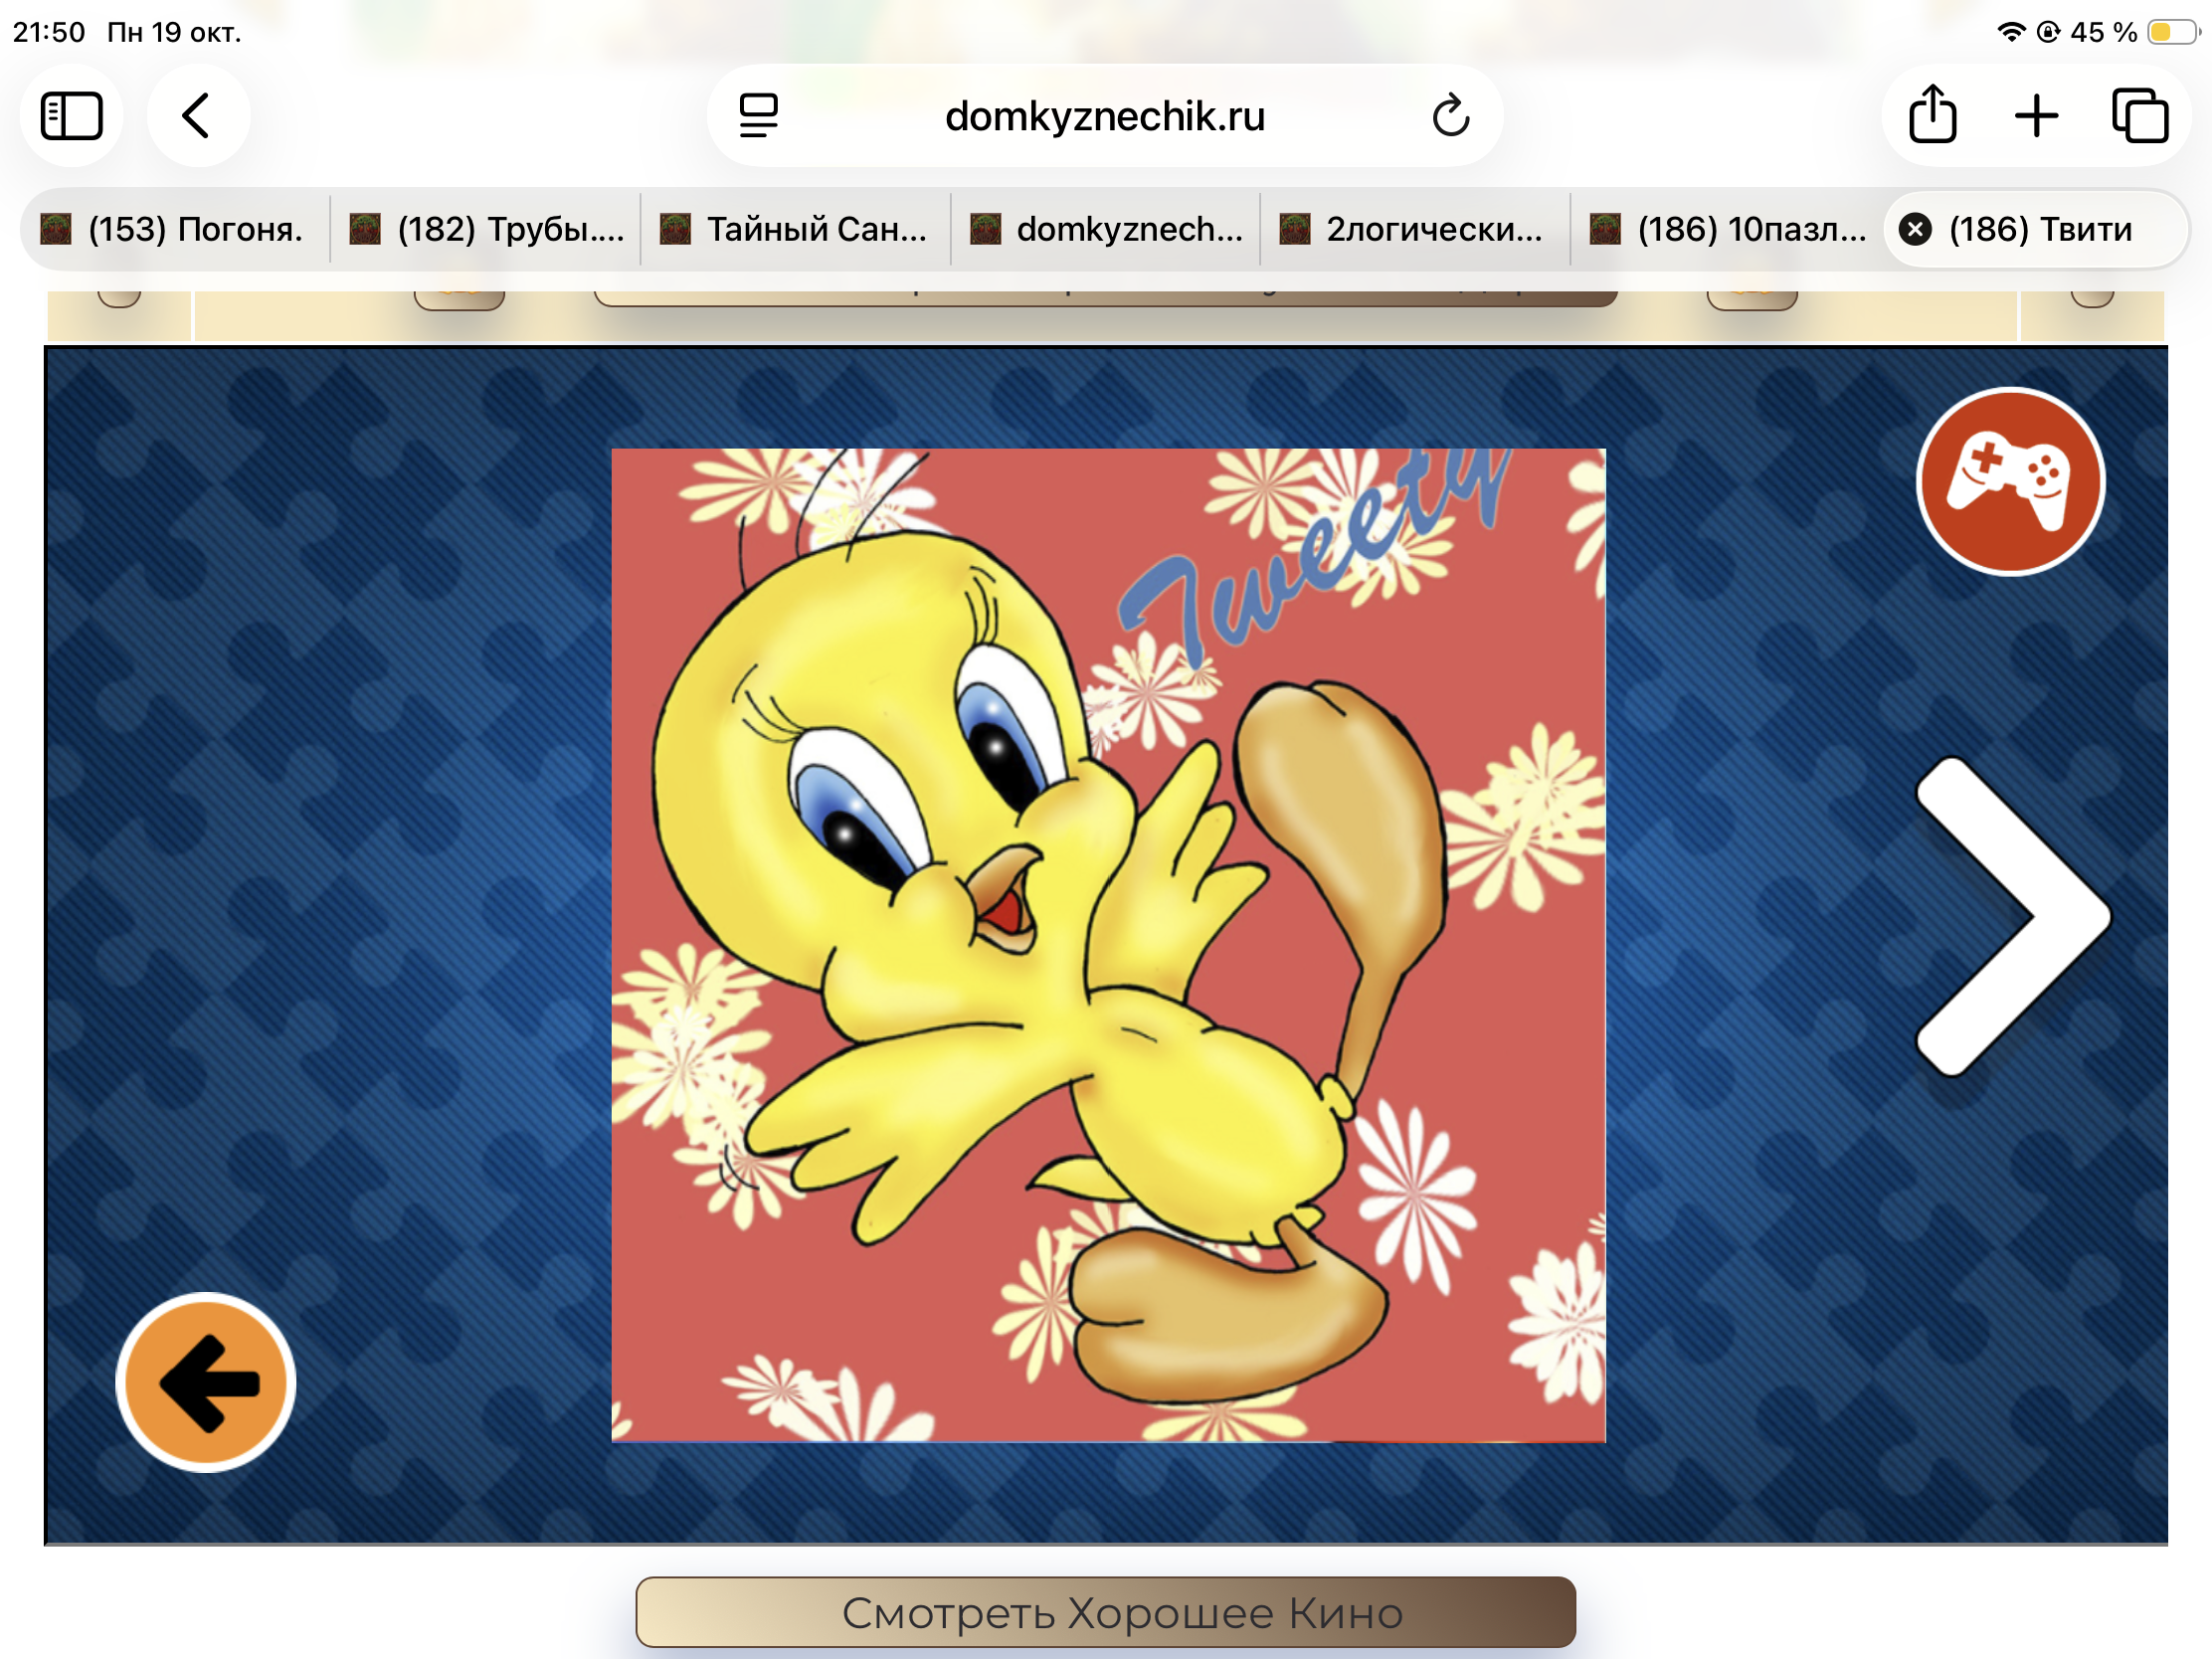The image size is (2212, 1659).
Task: Switch to the "(153) Погоня." tab
Action: (175, 229)
